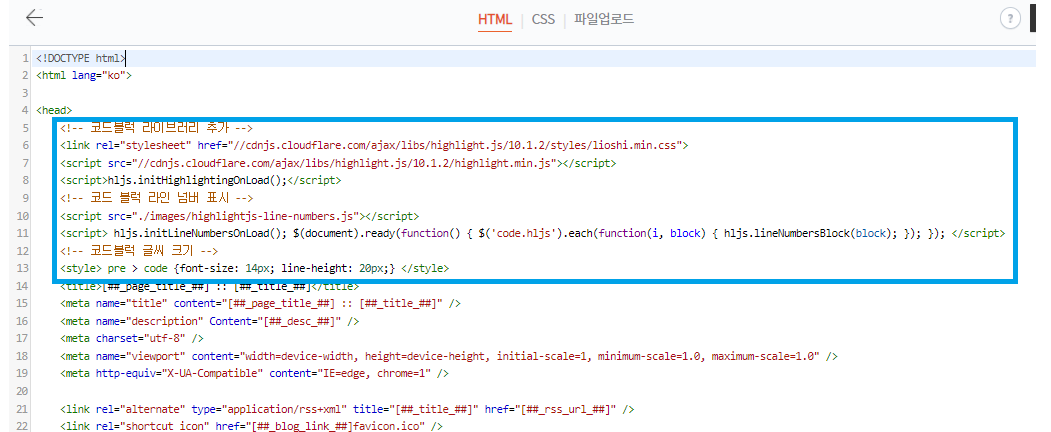The height and width of the screenshot is (432, 1051).
Task: Click the meta name="title" line
Action: point(260,303)
